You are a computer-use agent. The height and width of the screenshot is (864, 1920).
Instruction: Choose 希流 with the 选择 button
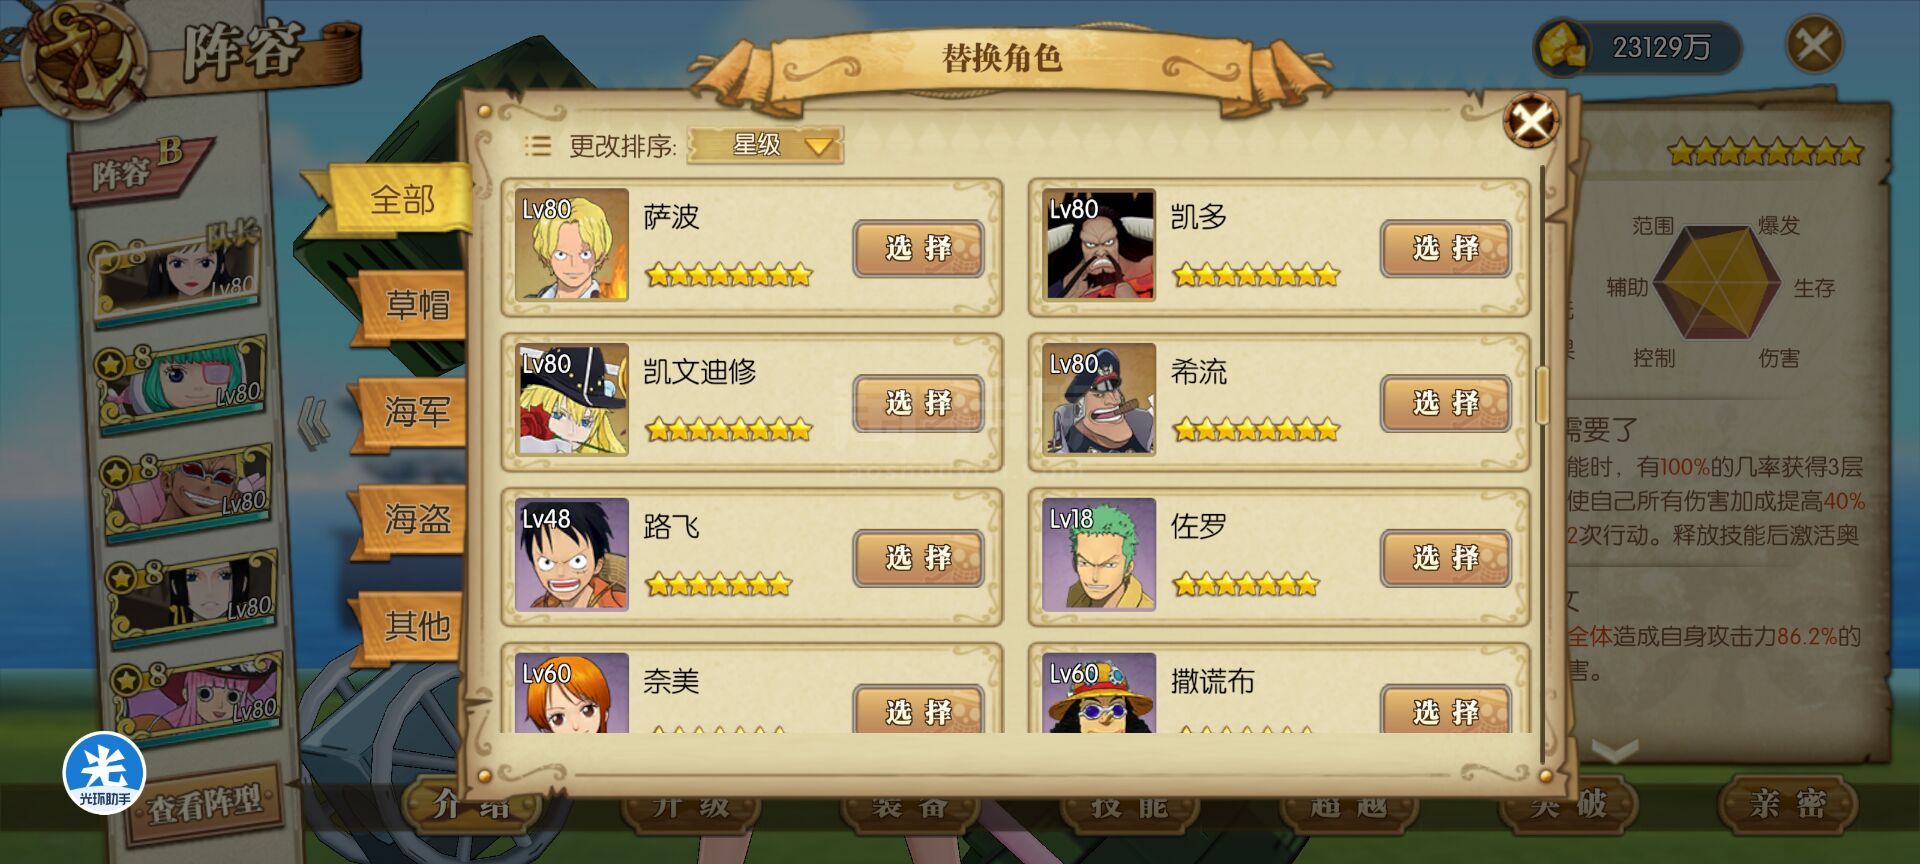coord(1445,403)
